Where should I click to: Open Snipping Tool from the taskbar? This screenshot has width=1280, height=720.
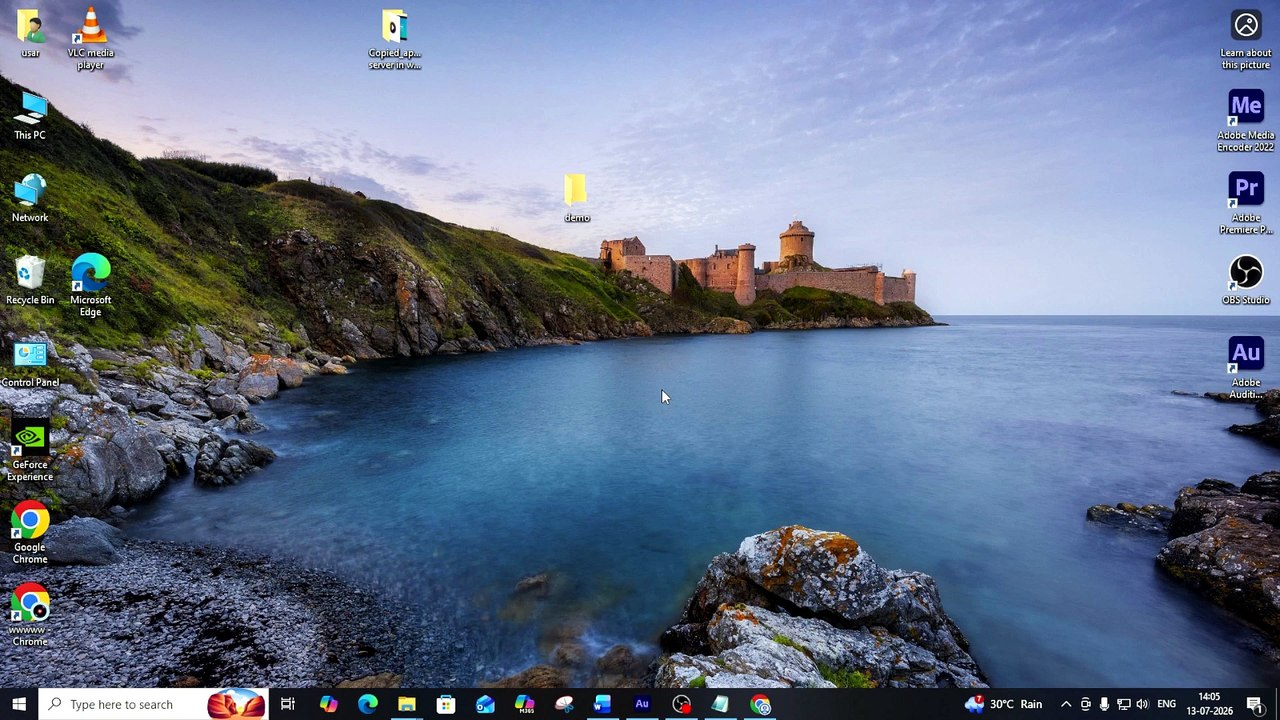[564, 704]
